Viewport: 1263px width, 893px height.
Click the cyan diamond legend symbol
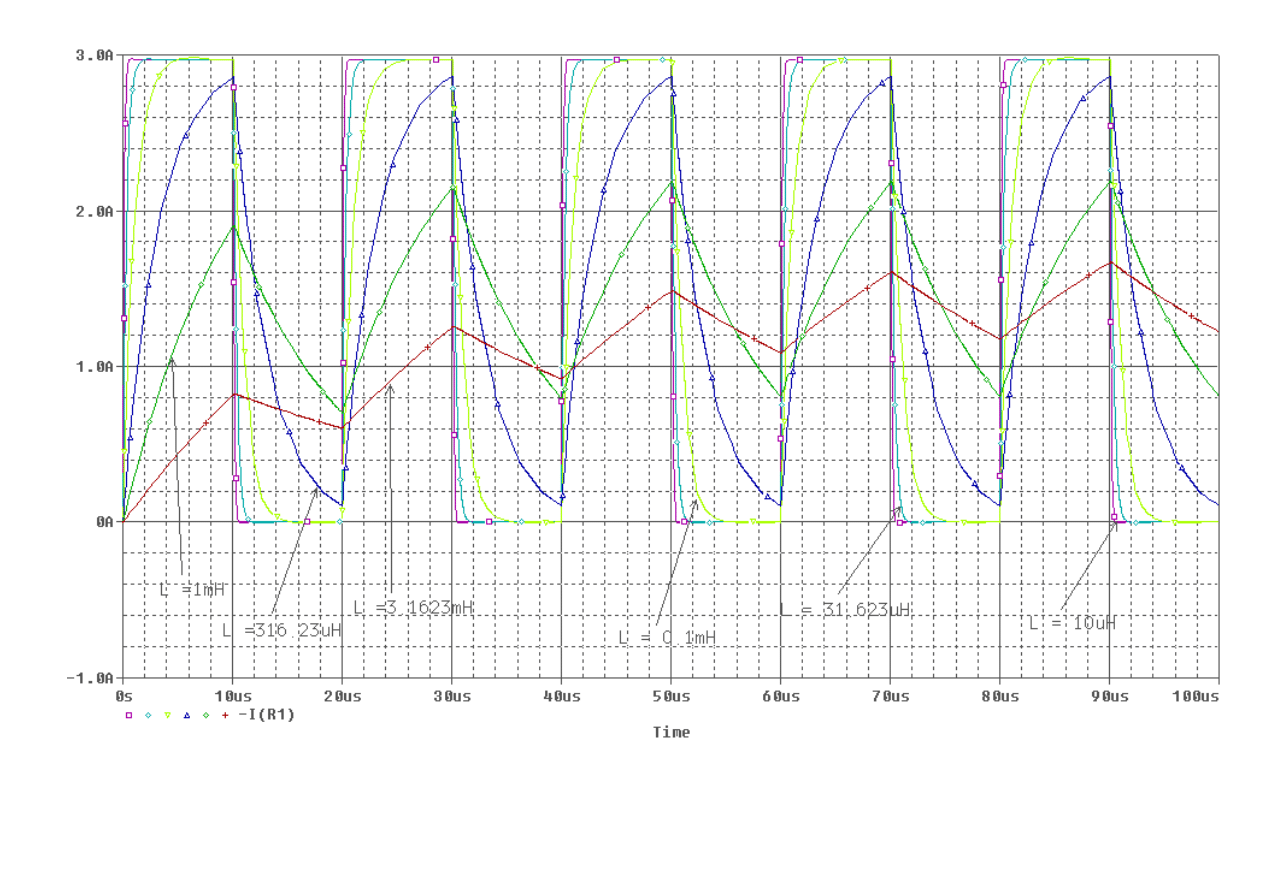tap(148, 715)
